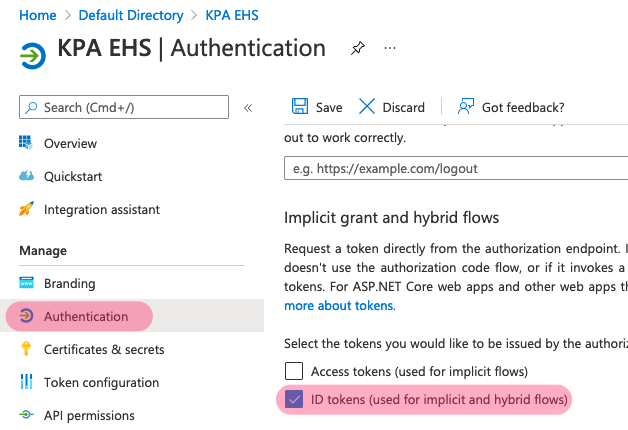Click the Token configuration bars icon
Image resolution: width=628 pixels, height=430 pixels.
[x=26, y=382]
